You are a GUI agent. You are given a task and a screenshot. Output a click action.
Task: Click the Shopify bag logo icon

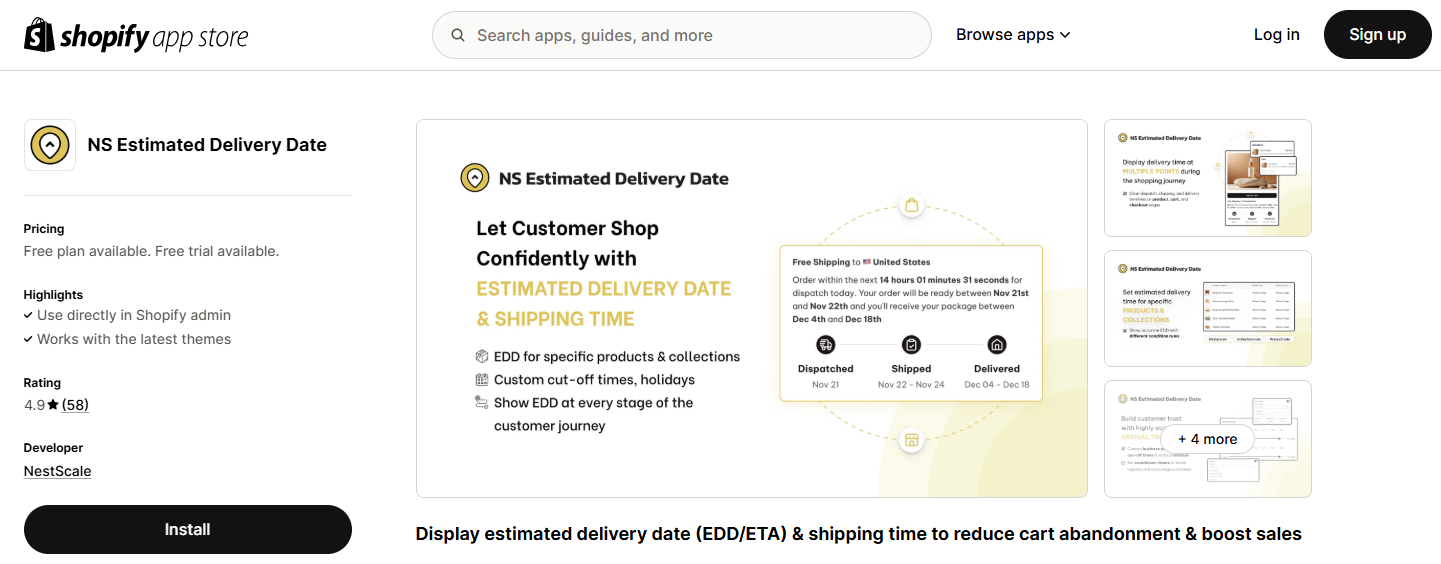(39, 35)
